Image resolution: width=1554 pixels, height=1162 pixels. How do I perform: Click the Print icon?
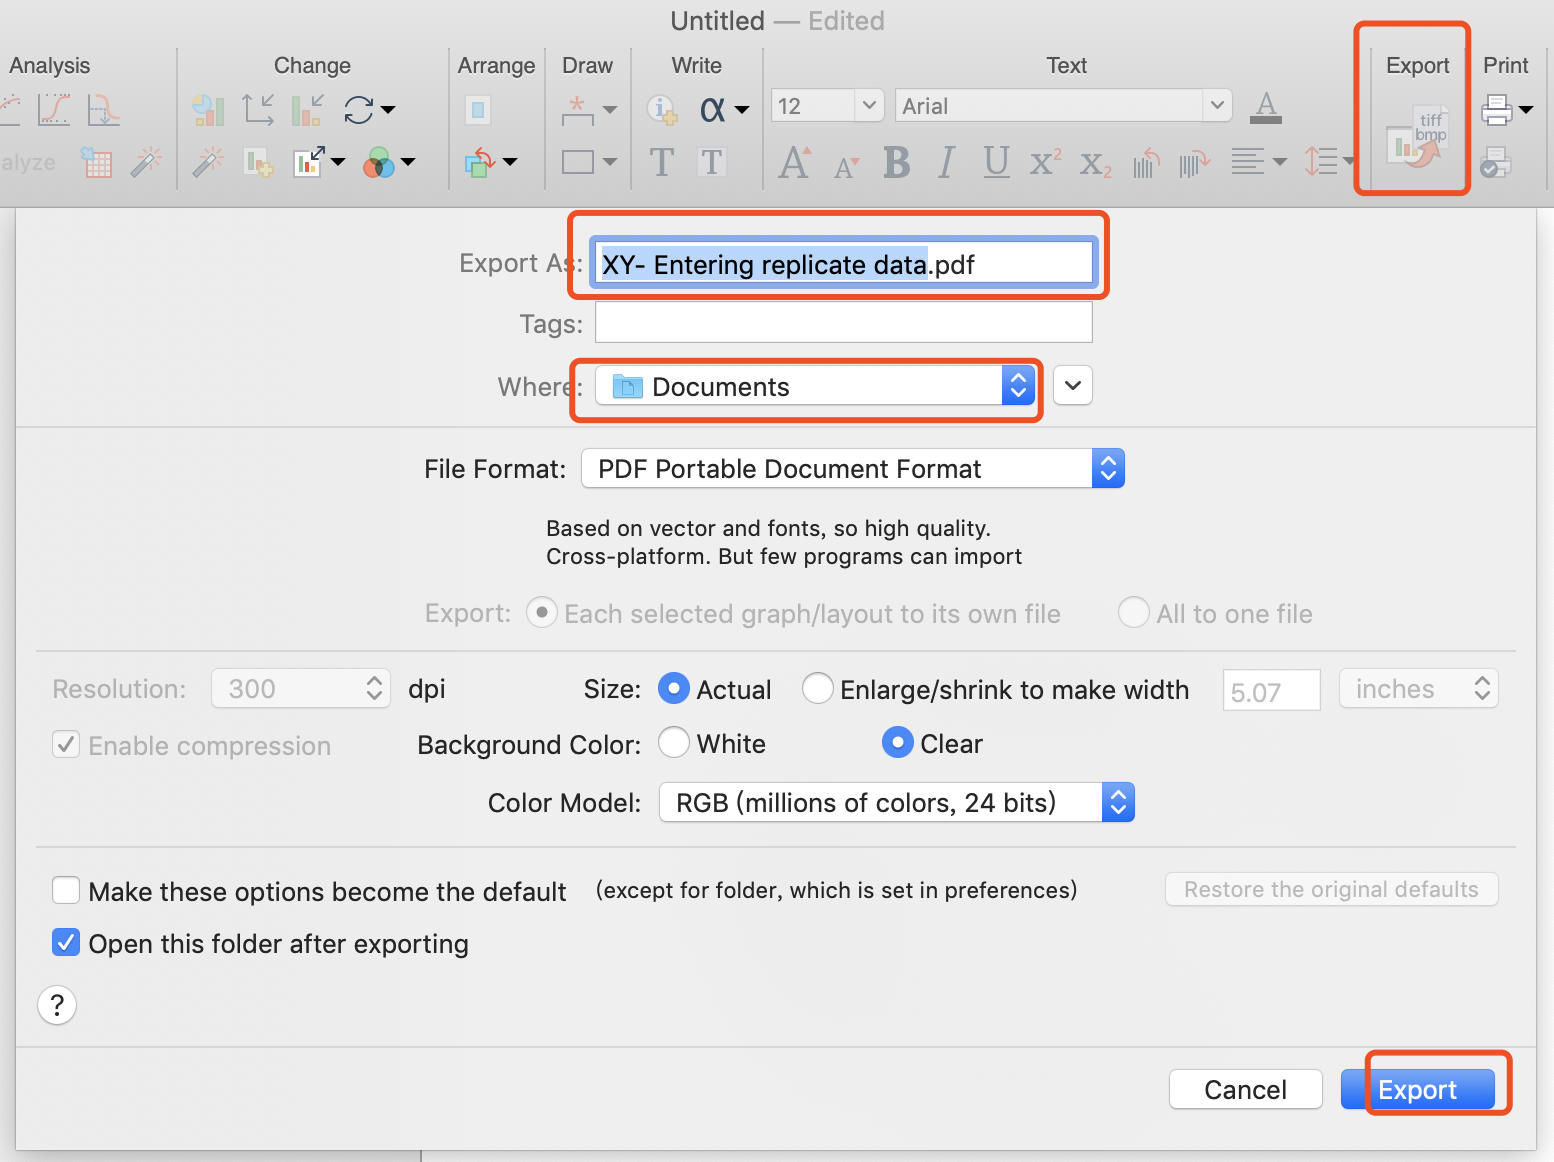click(x=1499, y=110)
